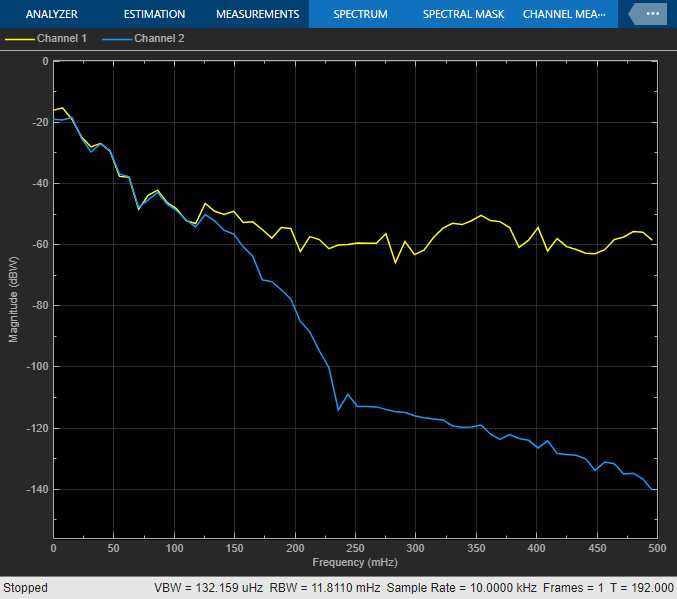The image size is (677, 599).
Task: Click the Stopped status text
Action: coord(25,588)
